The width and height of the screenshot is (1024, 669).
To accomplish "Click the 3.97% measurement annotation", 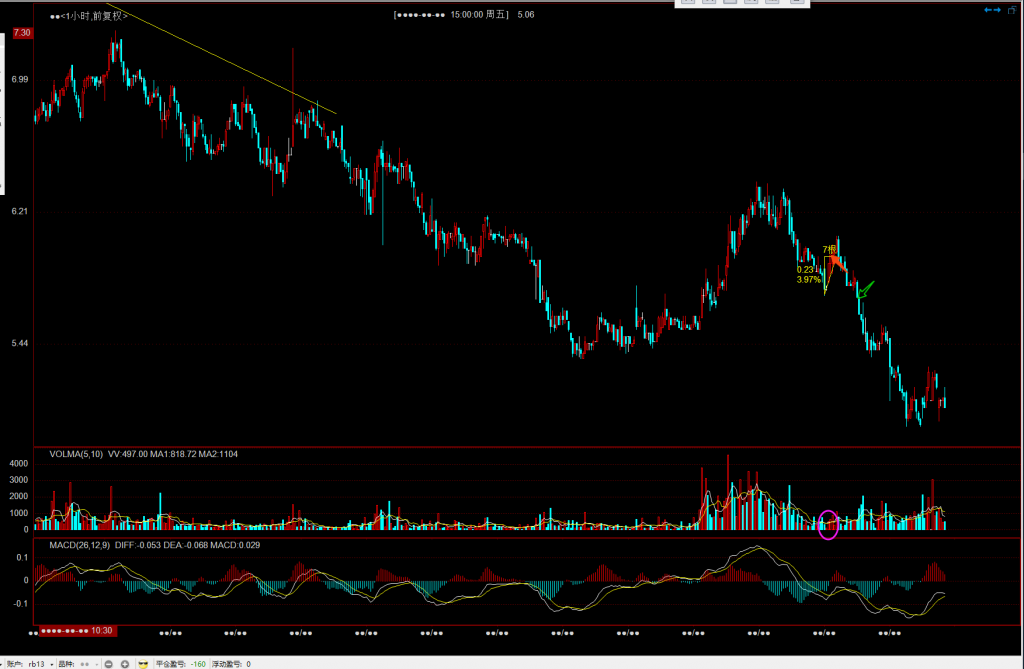I will [x=808, y=280].
